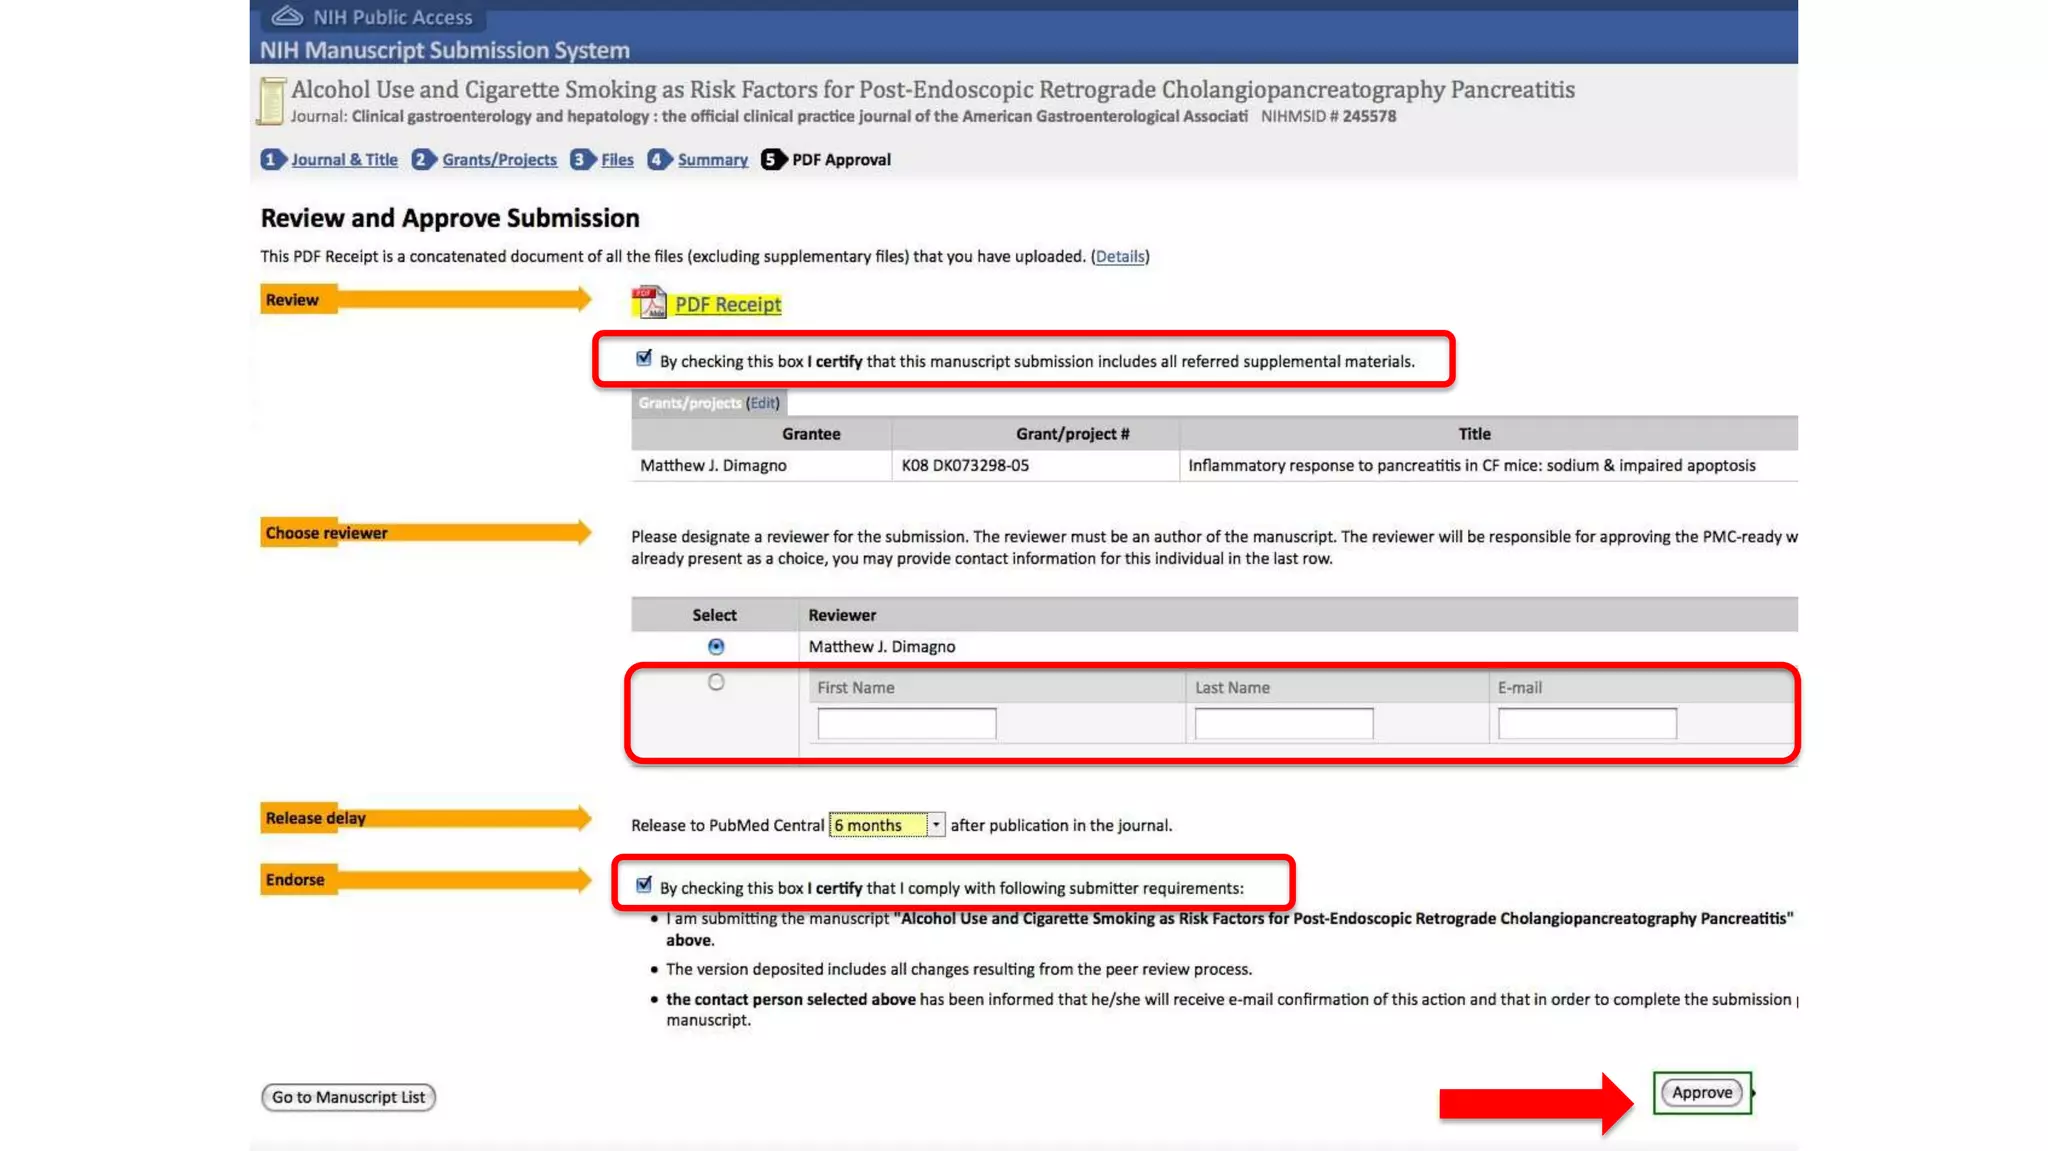Screen dimensions: 2048x1151
Task: Open the 6 months release delay dropdown
Action: click(x=886, y=825)
